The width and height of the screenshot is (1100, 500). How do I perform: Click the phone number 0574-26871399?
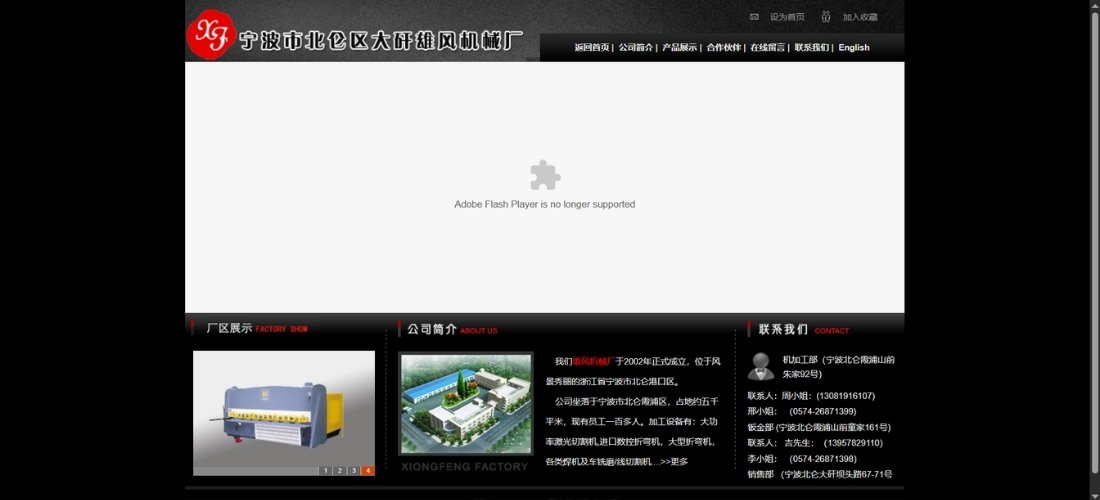(x=823, y=412)
